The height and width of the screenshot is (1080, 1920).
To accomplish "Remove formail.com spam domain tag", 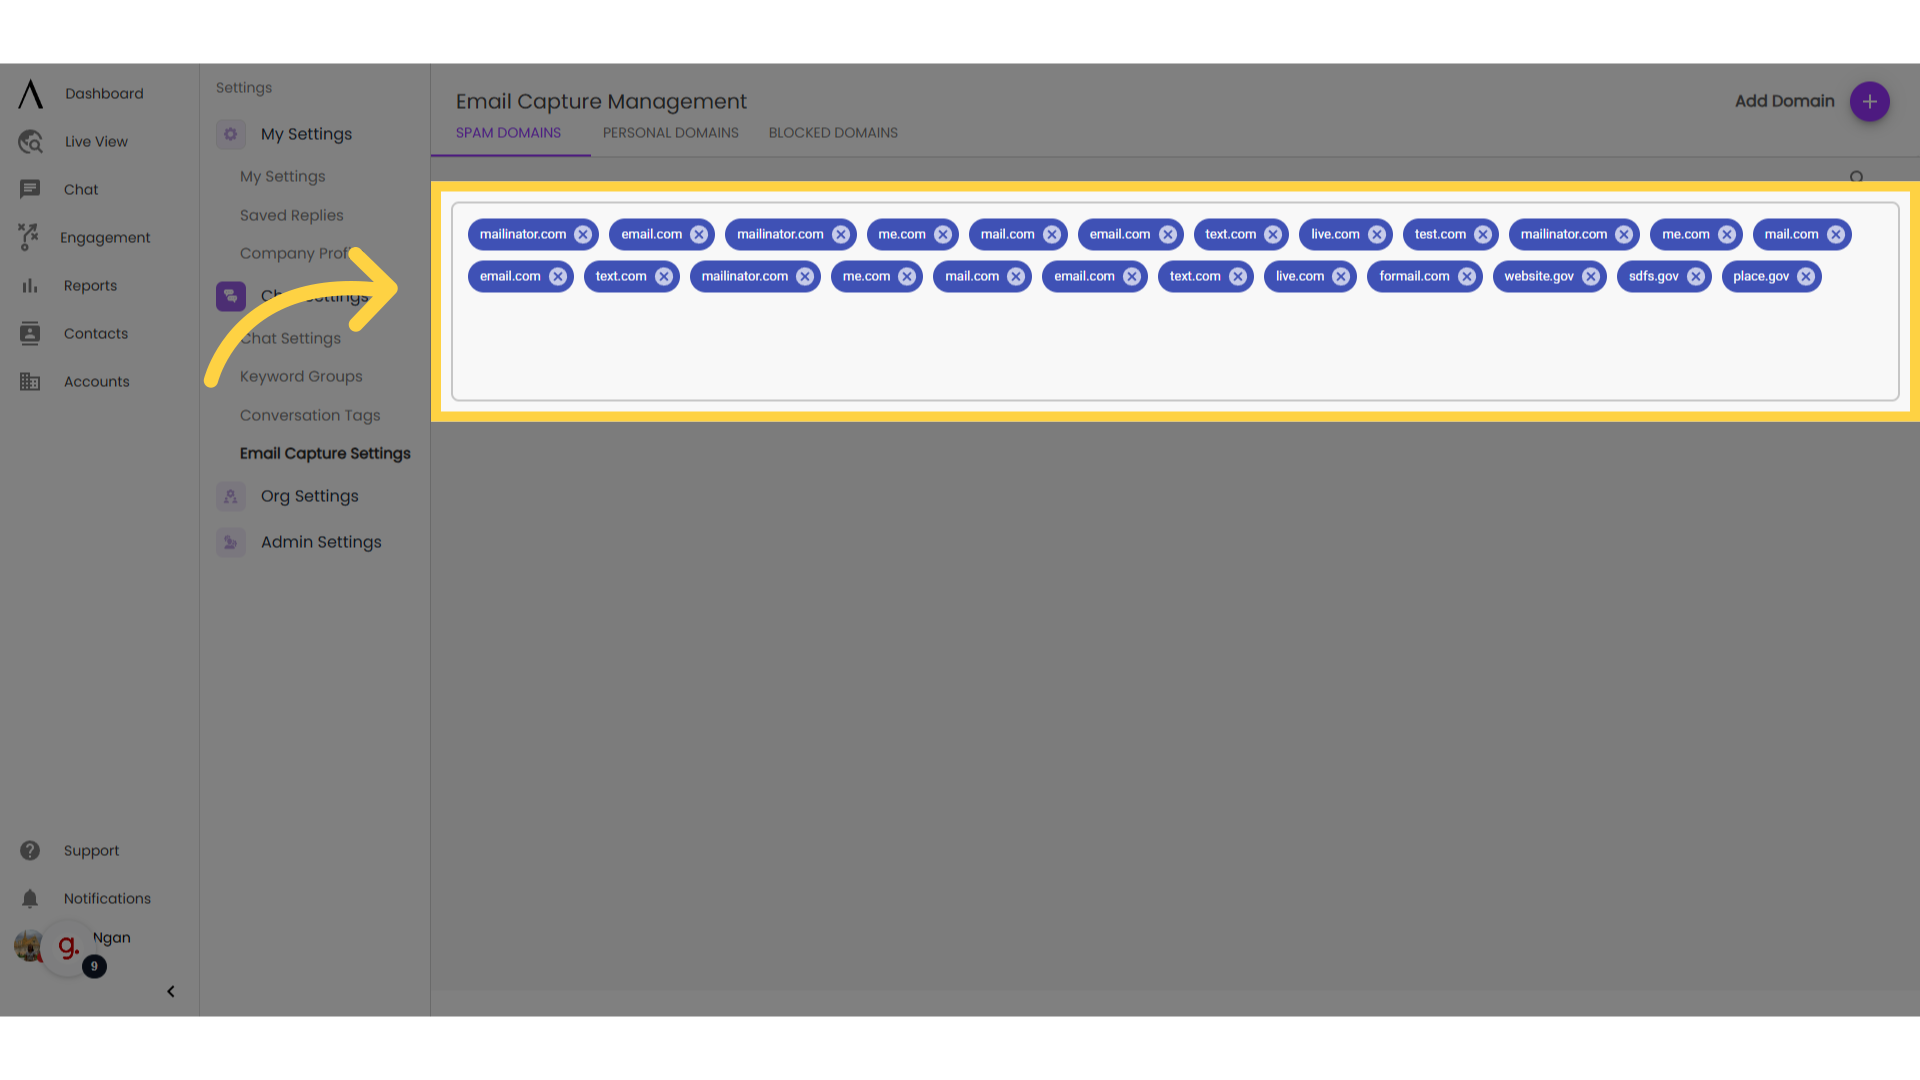I will coord(1468,276).
